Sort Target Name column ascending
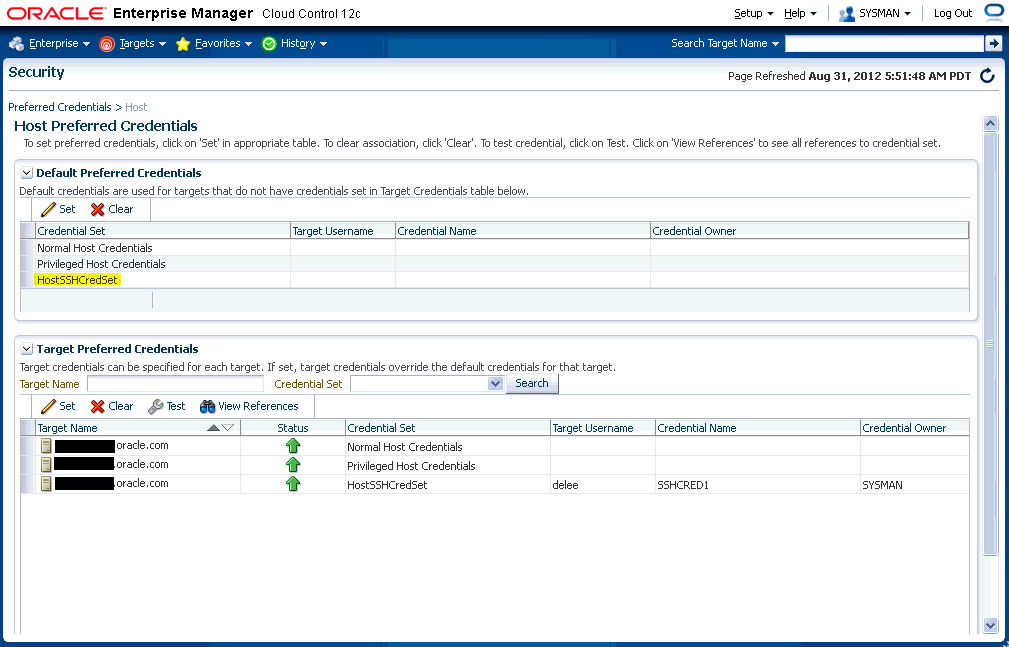Screen dimensions: 1009x647 click(x=214, y=428)
